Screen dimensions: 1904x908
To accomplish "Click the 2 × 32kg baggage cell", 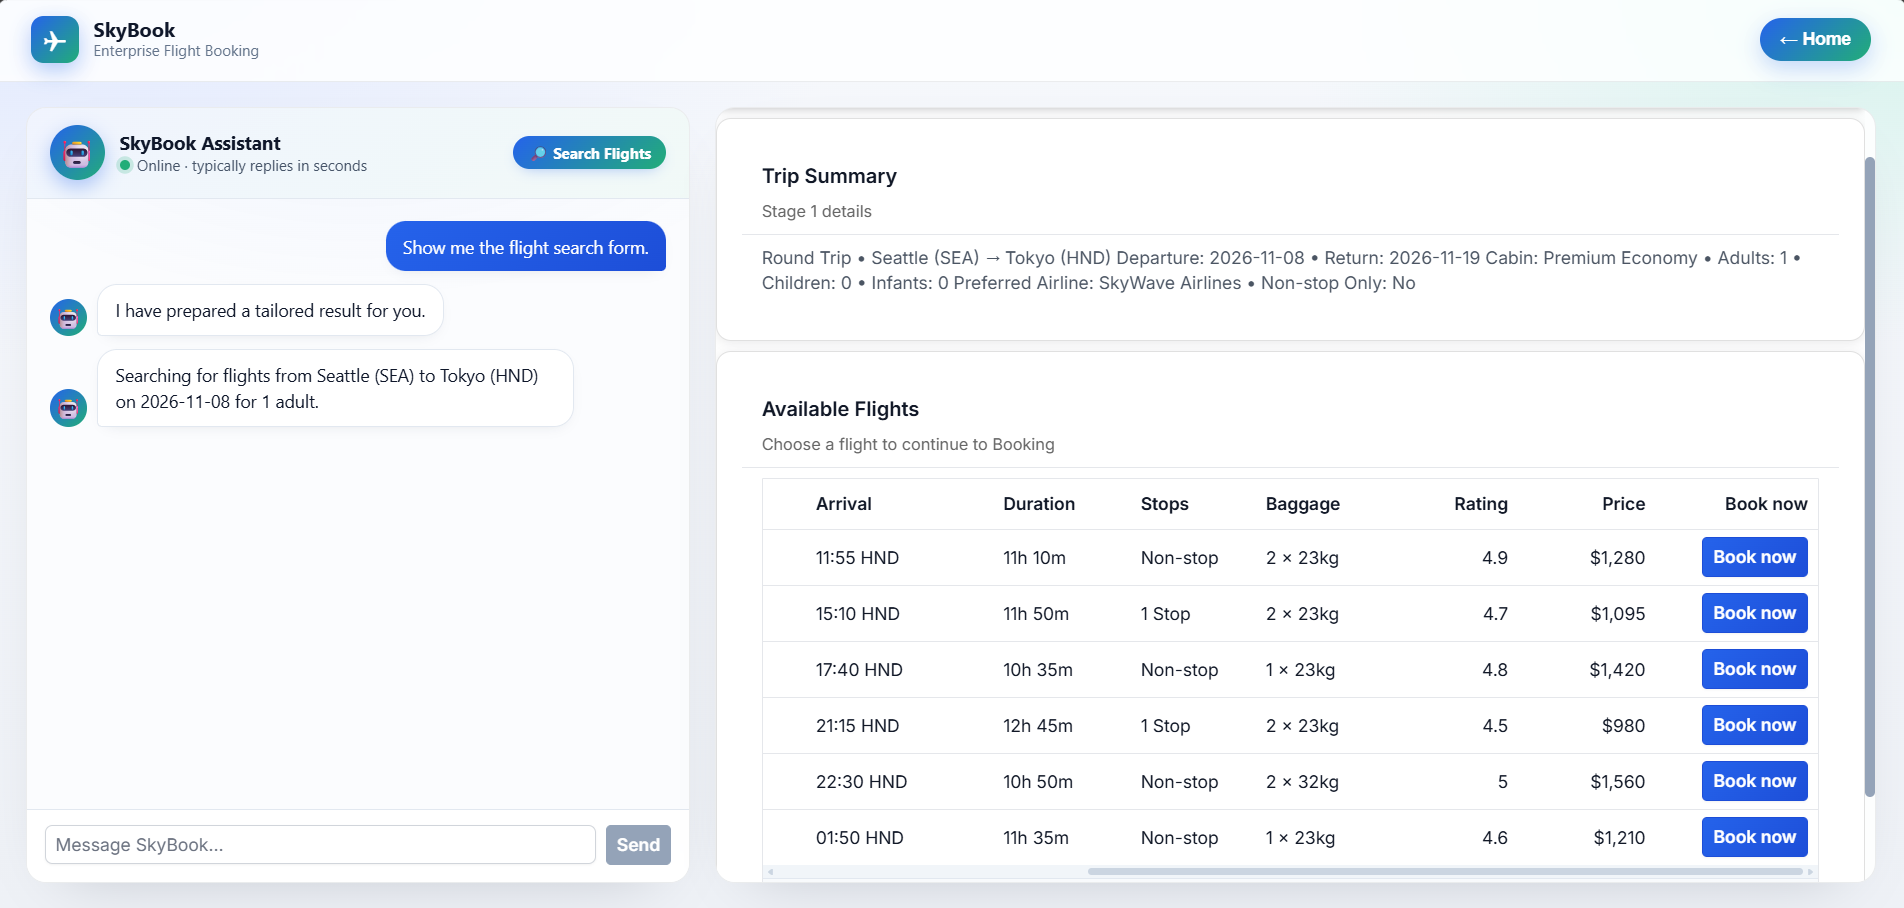I will click(x=1302, y=782).
